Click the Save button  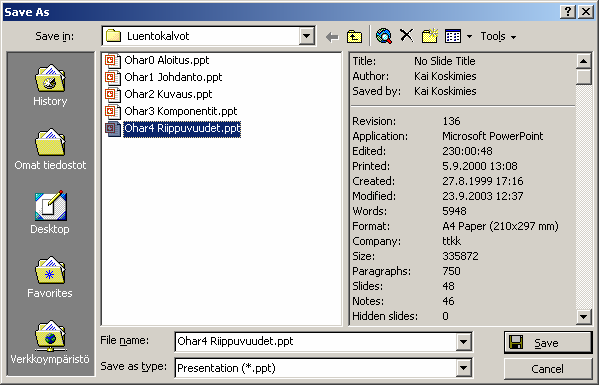tap(548, 343)
